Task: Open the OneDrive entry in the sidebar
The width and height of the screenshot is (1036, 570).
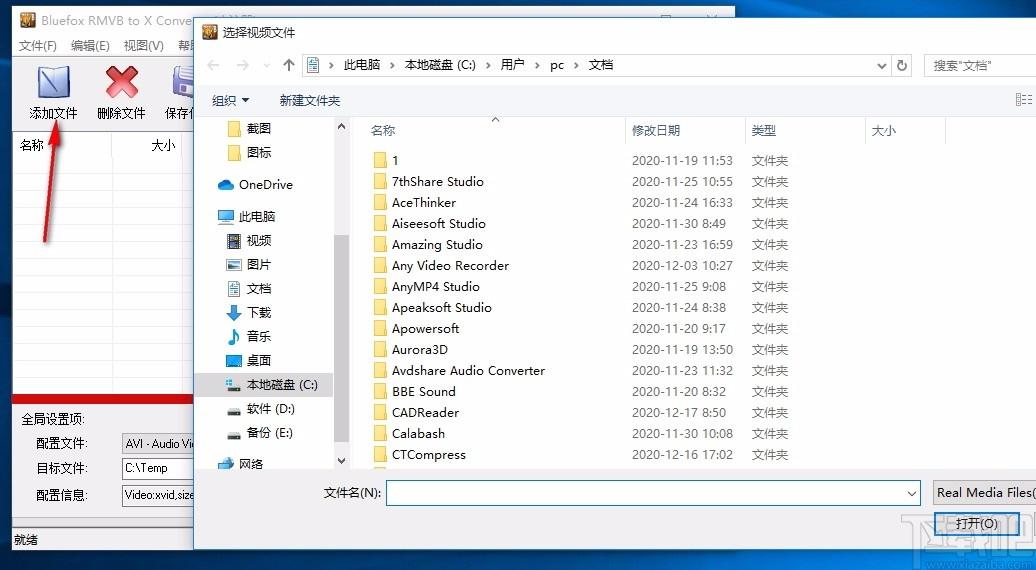Action: (255, 185)
